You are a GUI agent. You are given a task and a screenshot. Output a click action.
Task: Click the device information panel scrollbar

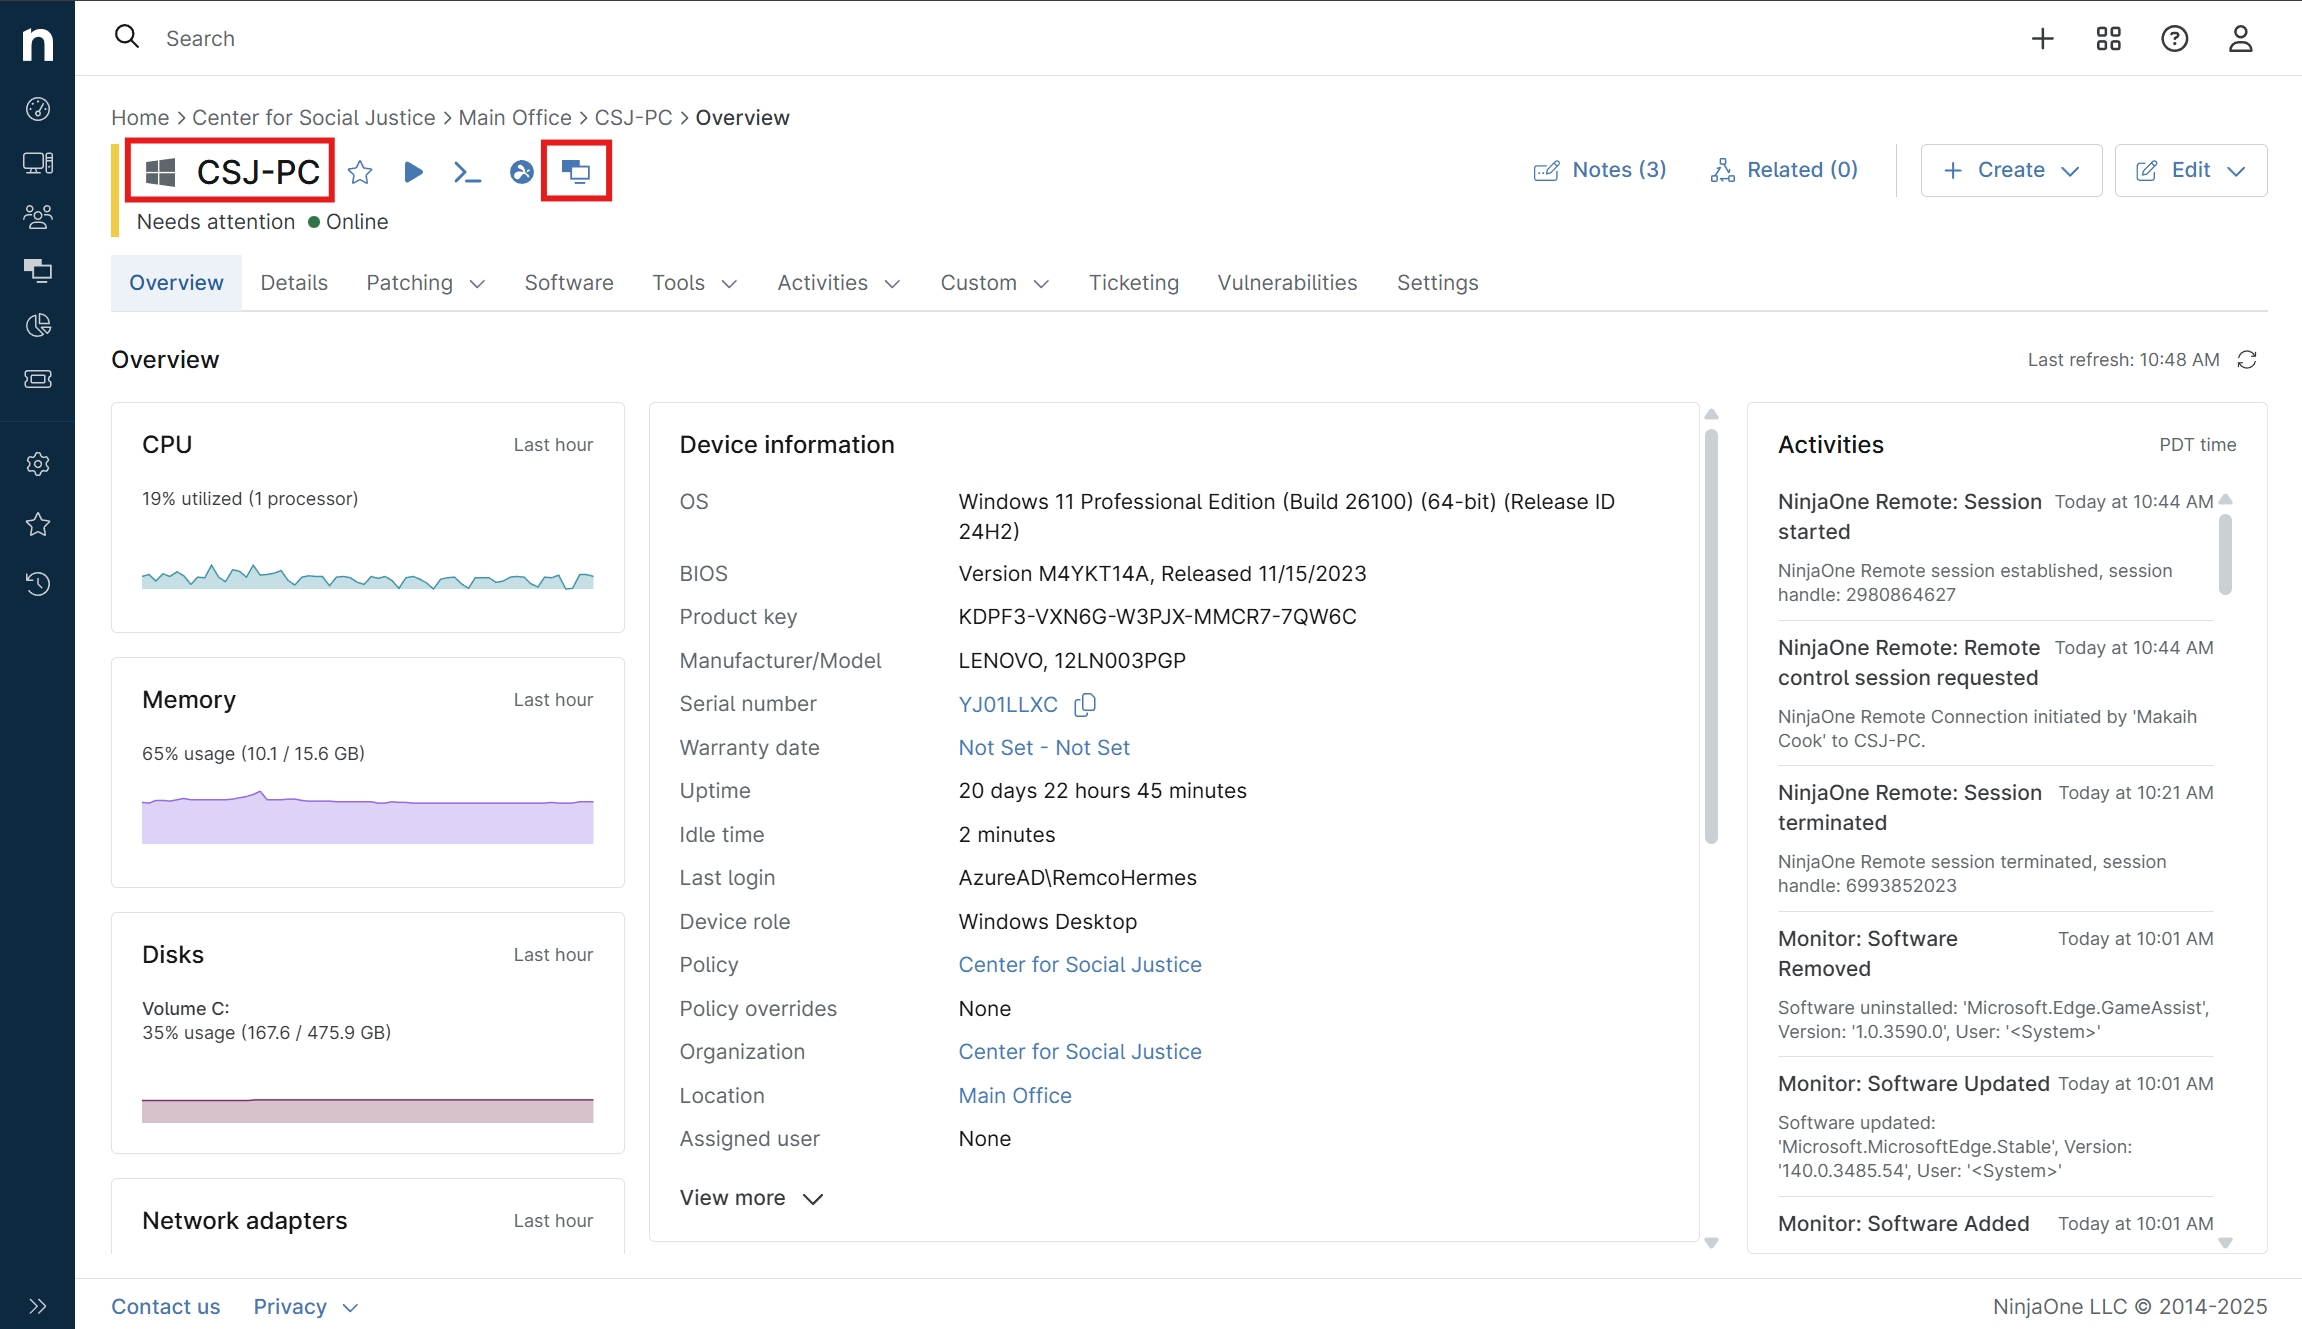[1711, 636]
